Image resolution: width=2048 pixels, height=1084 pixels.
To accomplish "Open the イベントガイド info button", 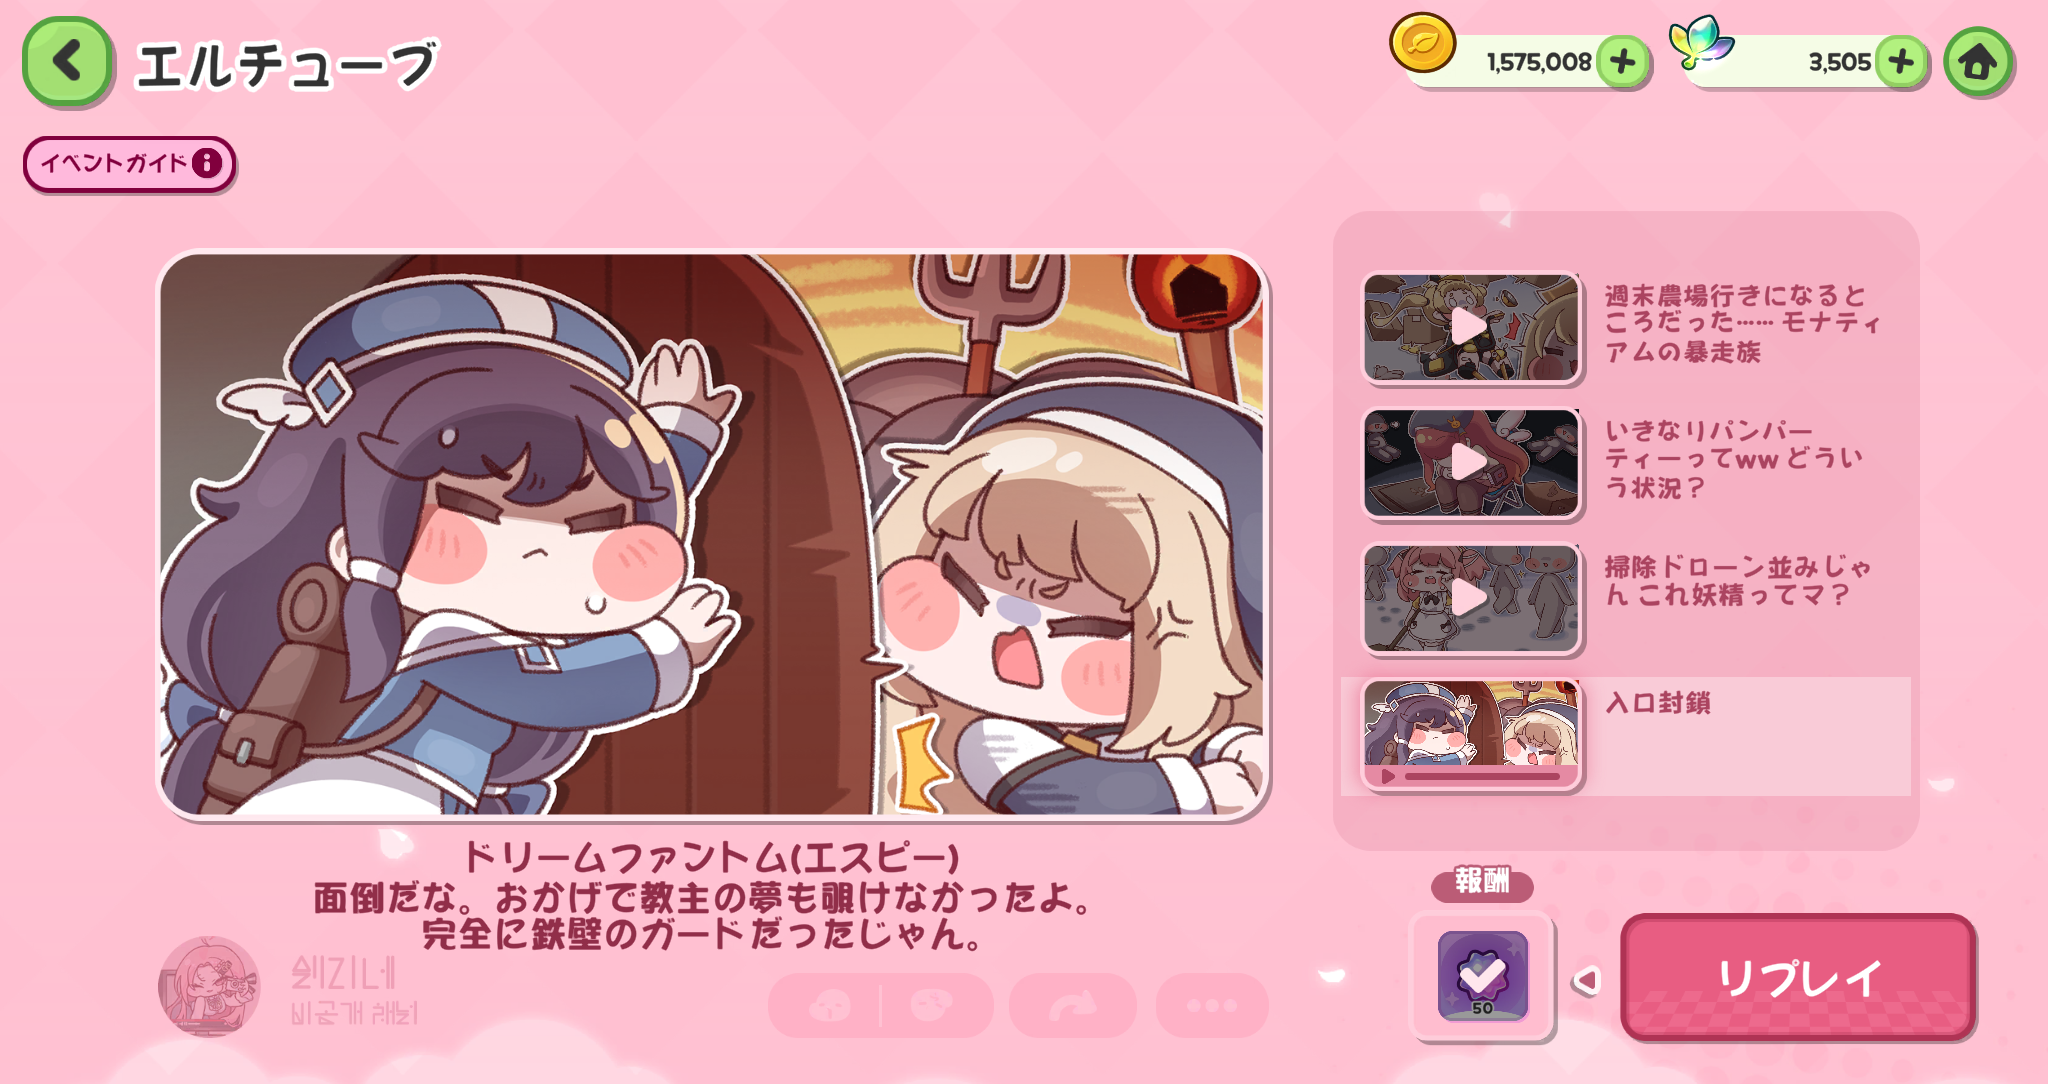I will tap(129, 163).
